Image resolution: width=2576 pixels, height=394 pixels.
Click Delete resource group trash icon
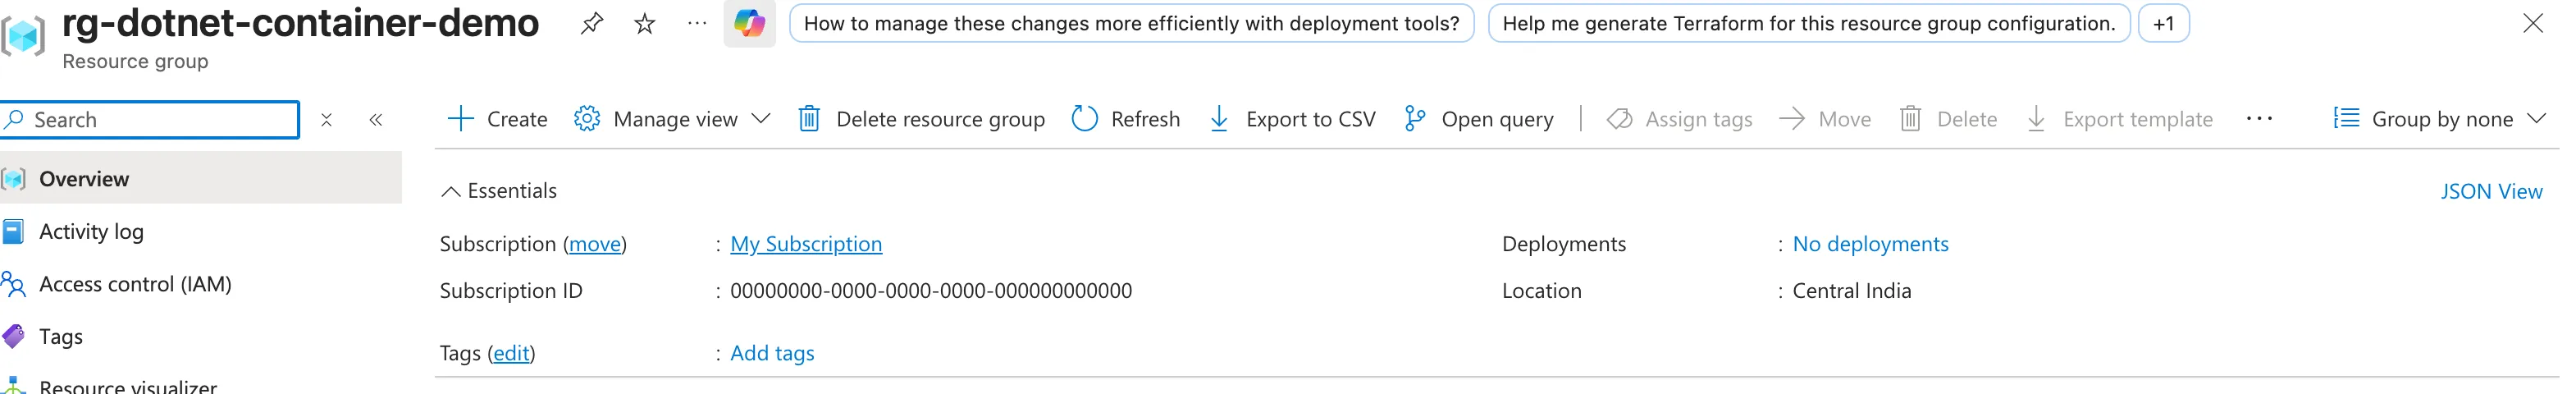point(809,119)
